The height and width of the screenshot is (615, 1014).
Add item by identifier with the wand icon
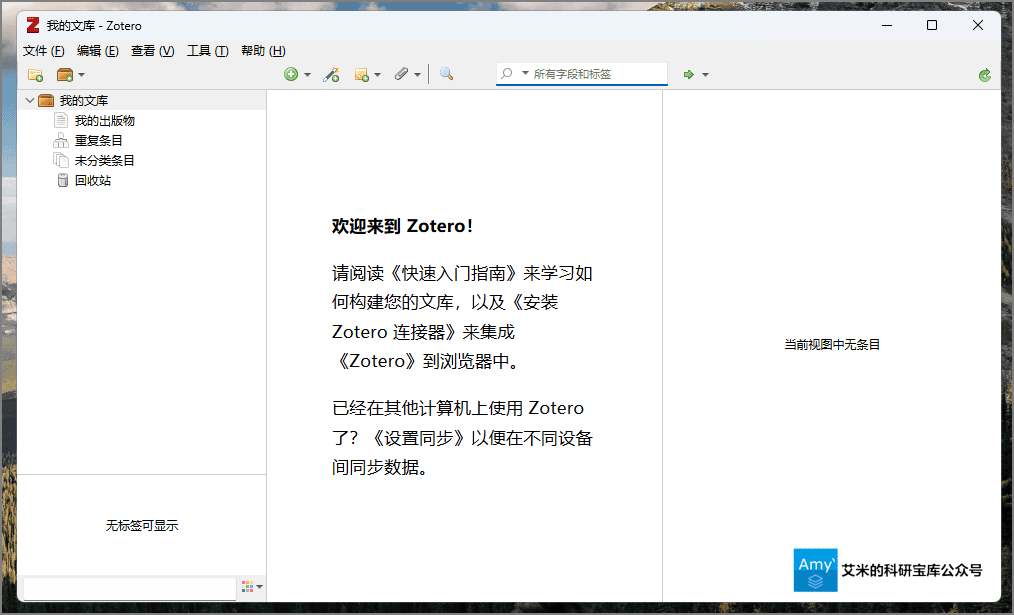331,74
